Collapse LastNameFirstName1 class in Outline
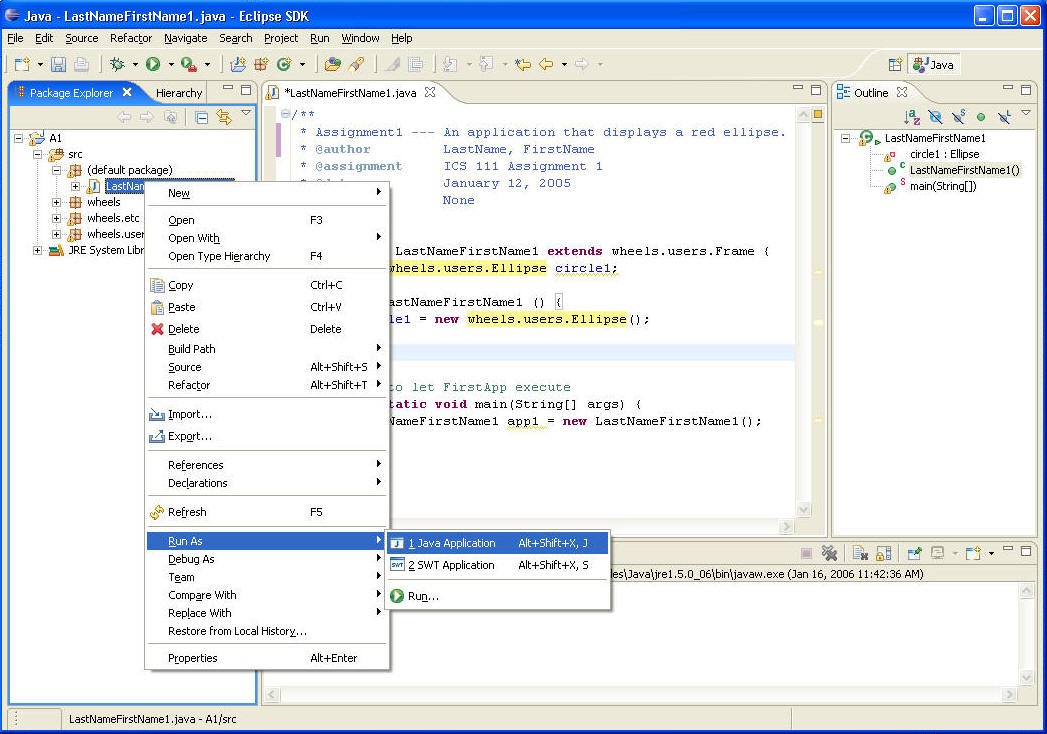Viewport: 1047px width, 734px height. pyautogui.click(x=845, y=138)
